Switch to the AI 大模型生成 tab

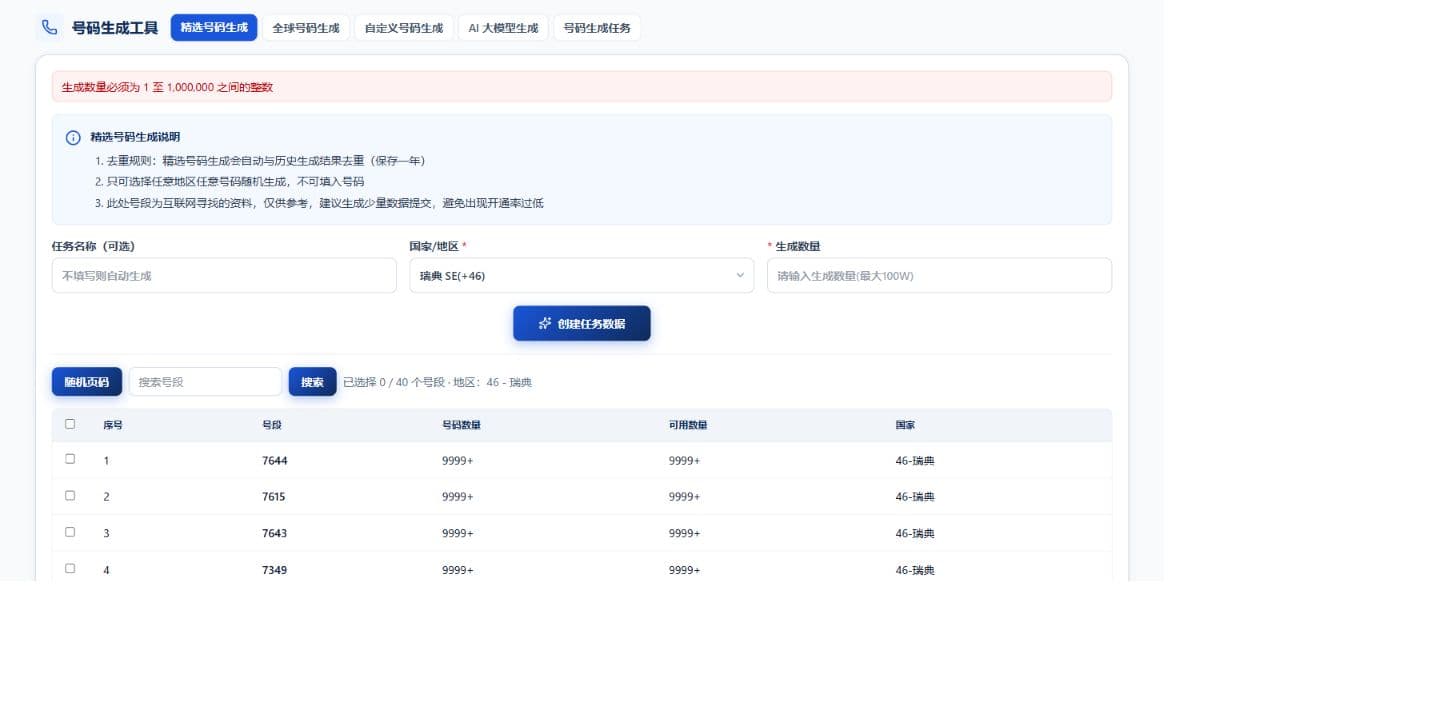(503, 28)
